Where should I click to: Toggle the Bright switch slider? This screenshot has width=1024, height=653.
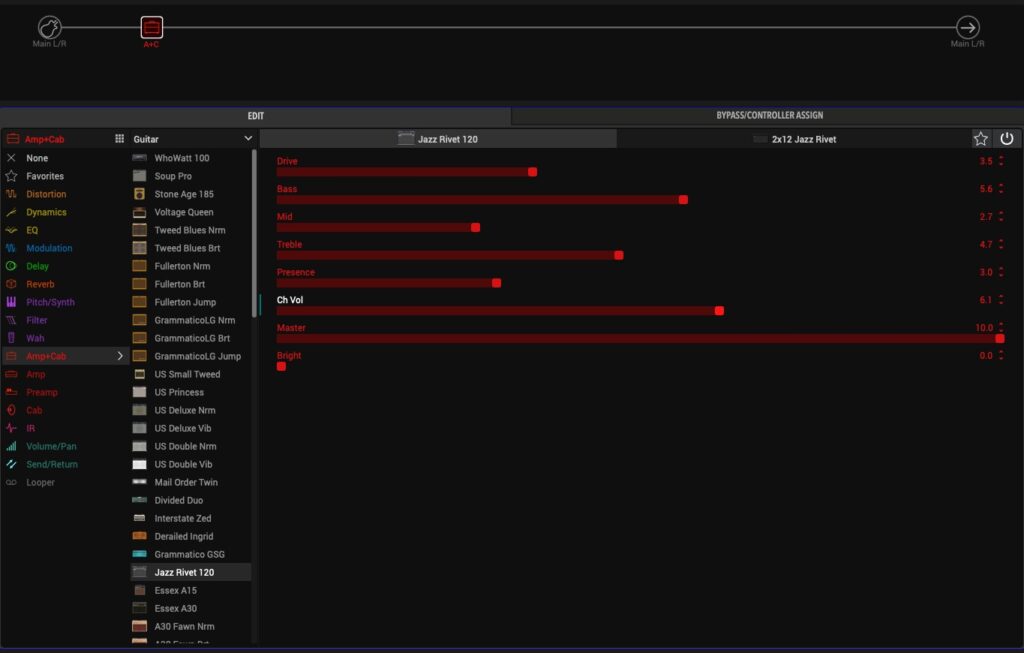click(281, 366)
